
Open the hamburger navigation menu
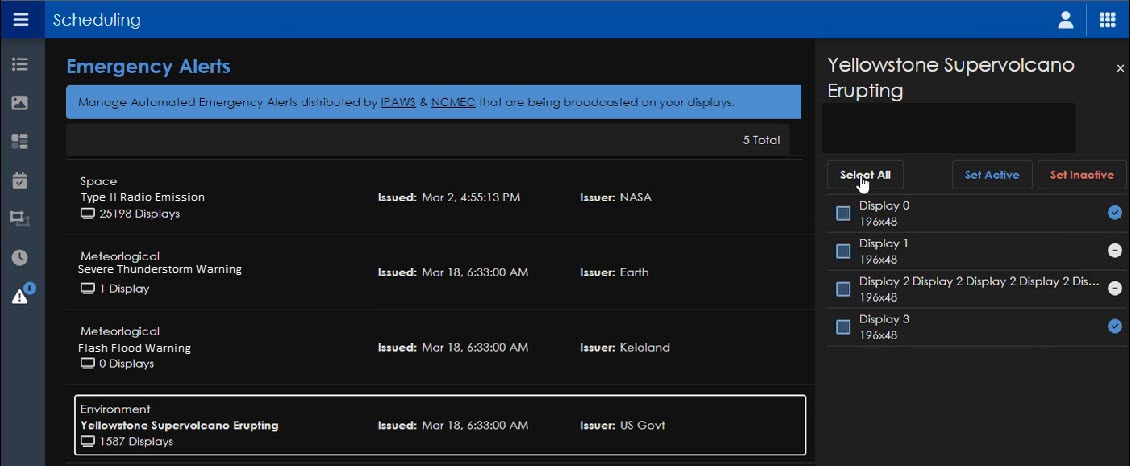(21, 19)
